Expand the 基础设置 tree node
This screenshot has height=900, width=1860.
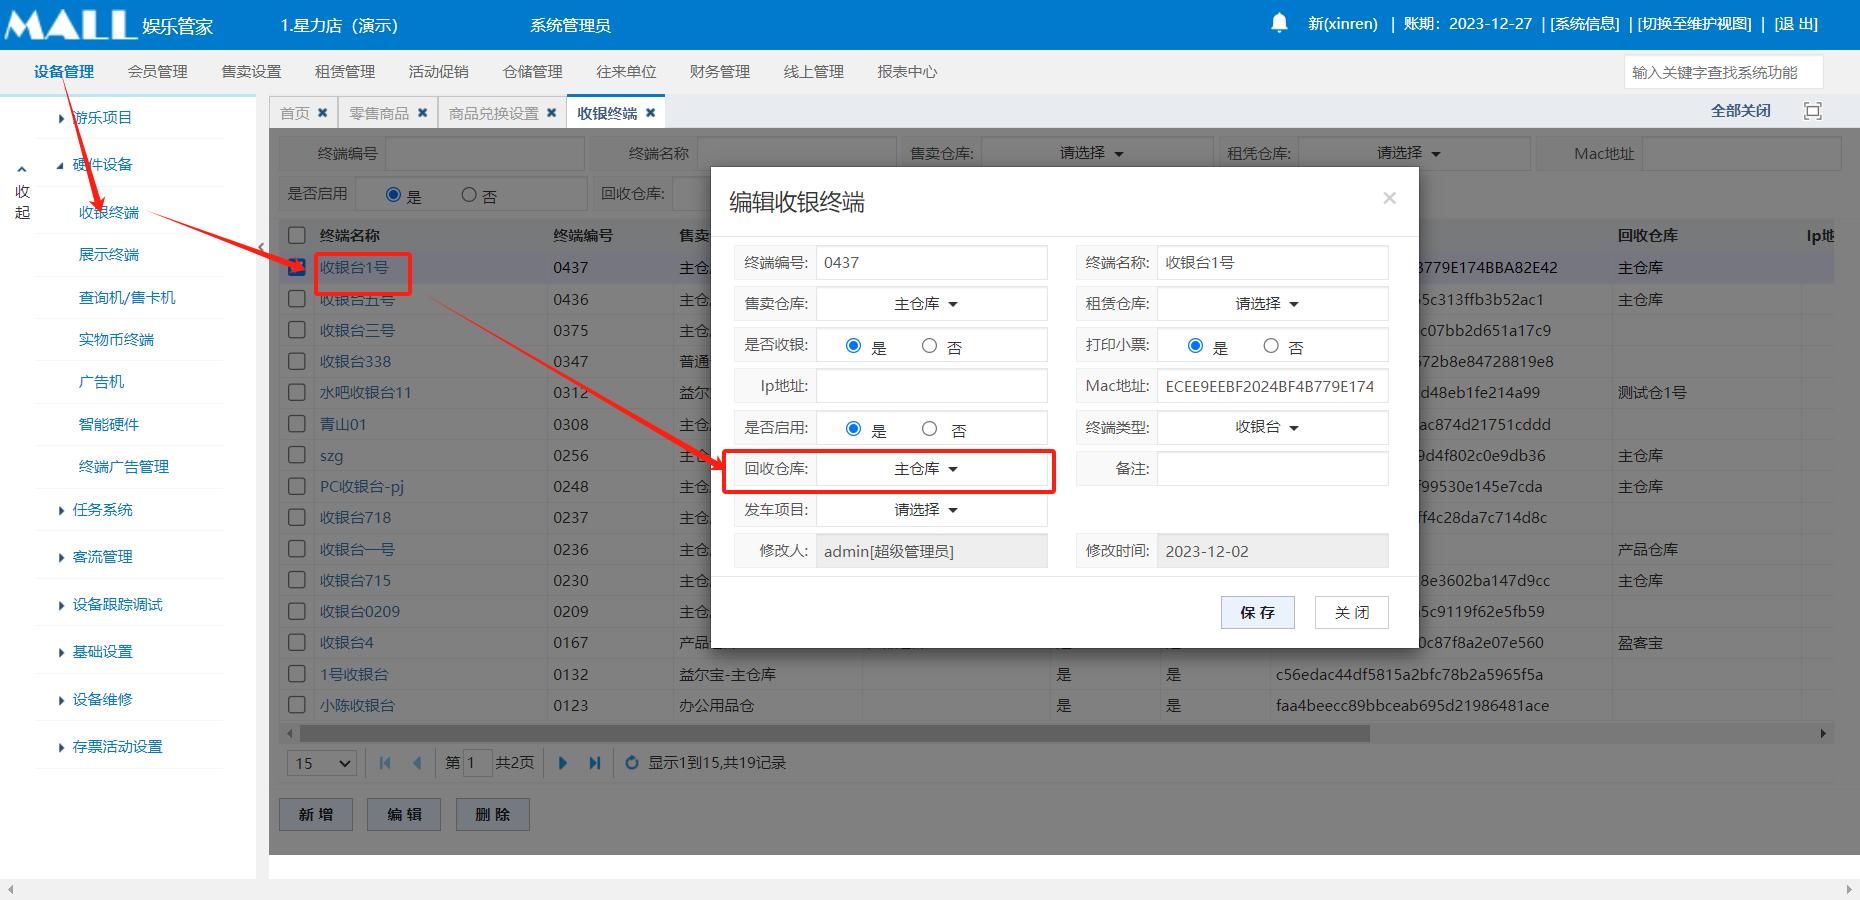pos(62,652)
